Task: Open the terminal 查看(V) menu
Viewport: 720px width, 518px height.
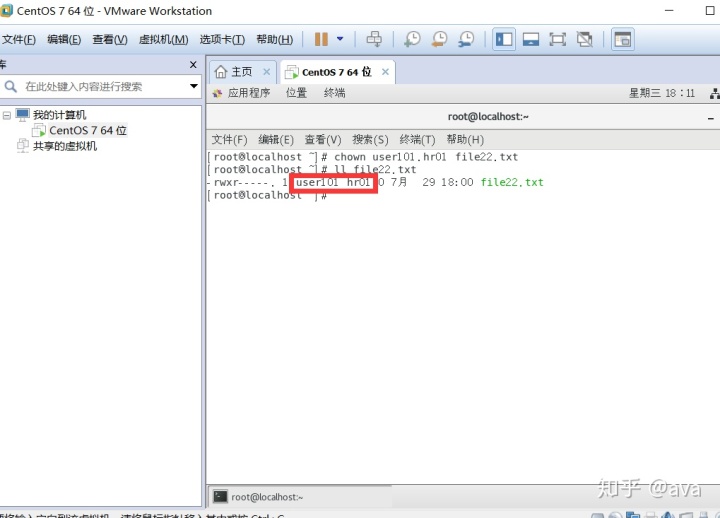Action: coord(323,140)
